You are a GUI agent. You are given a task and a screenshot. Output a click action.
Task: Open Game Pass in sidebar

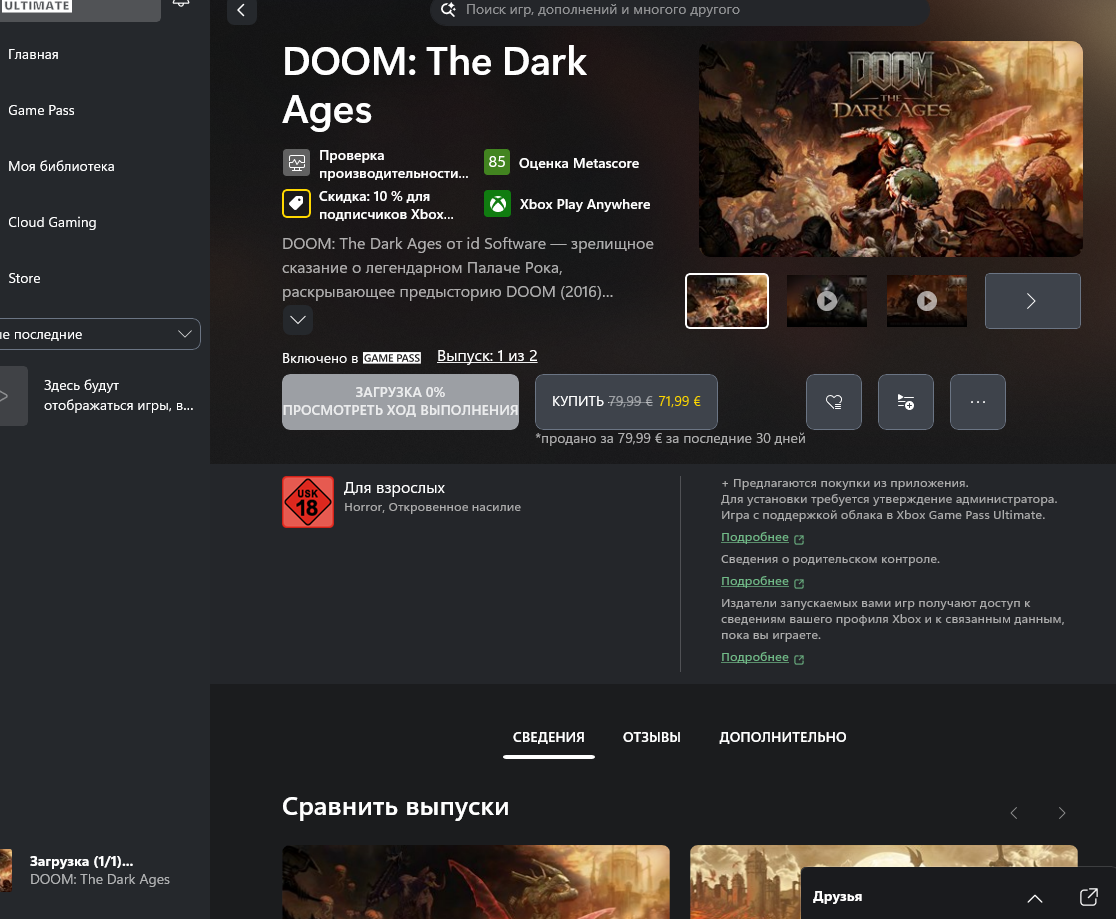click(41, 110)
